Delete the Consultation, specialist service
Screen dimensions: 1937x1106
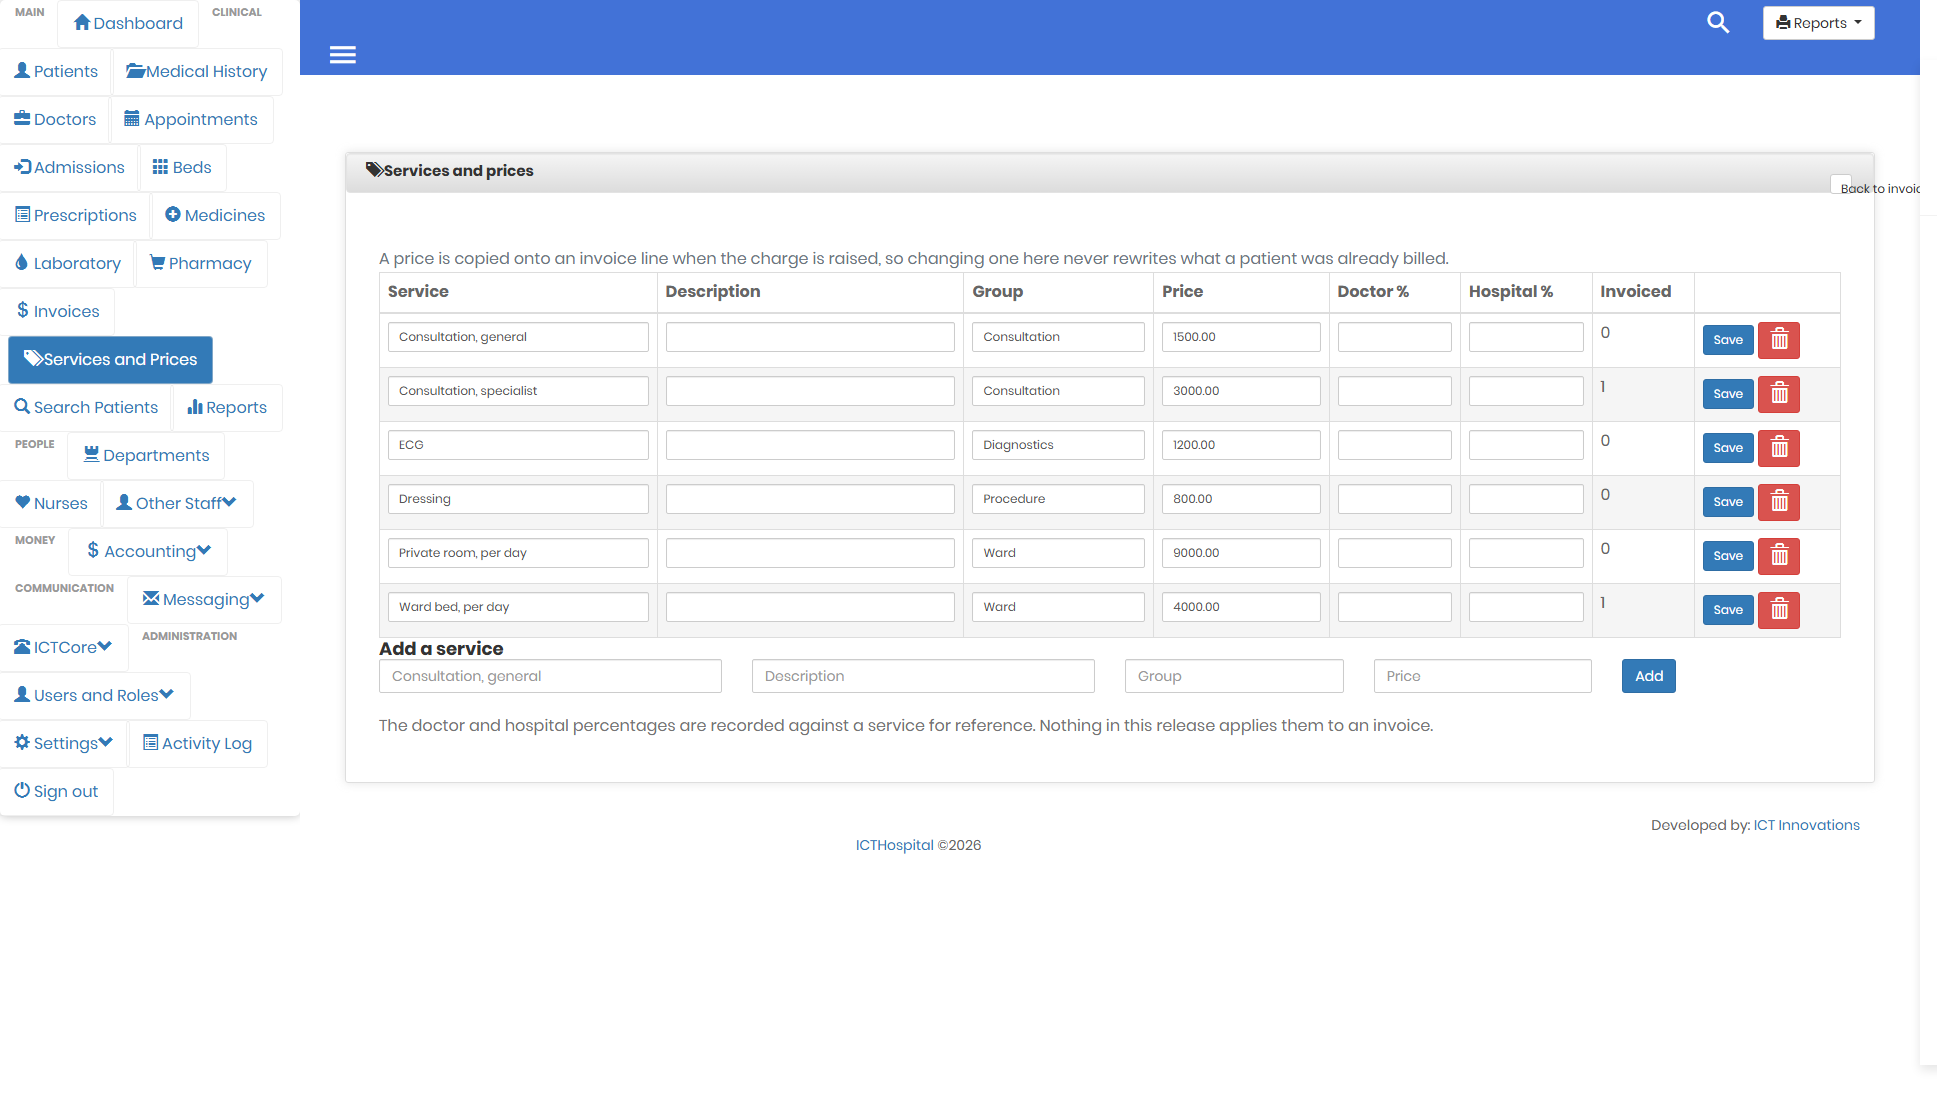click(1779, 394)
